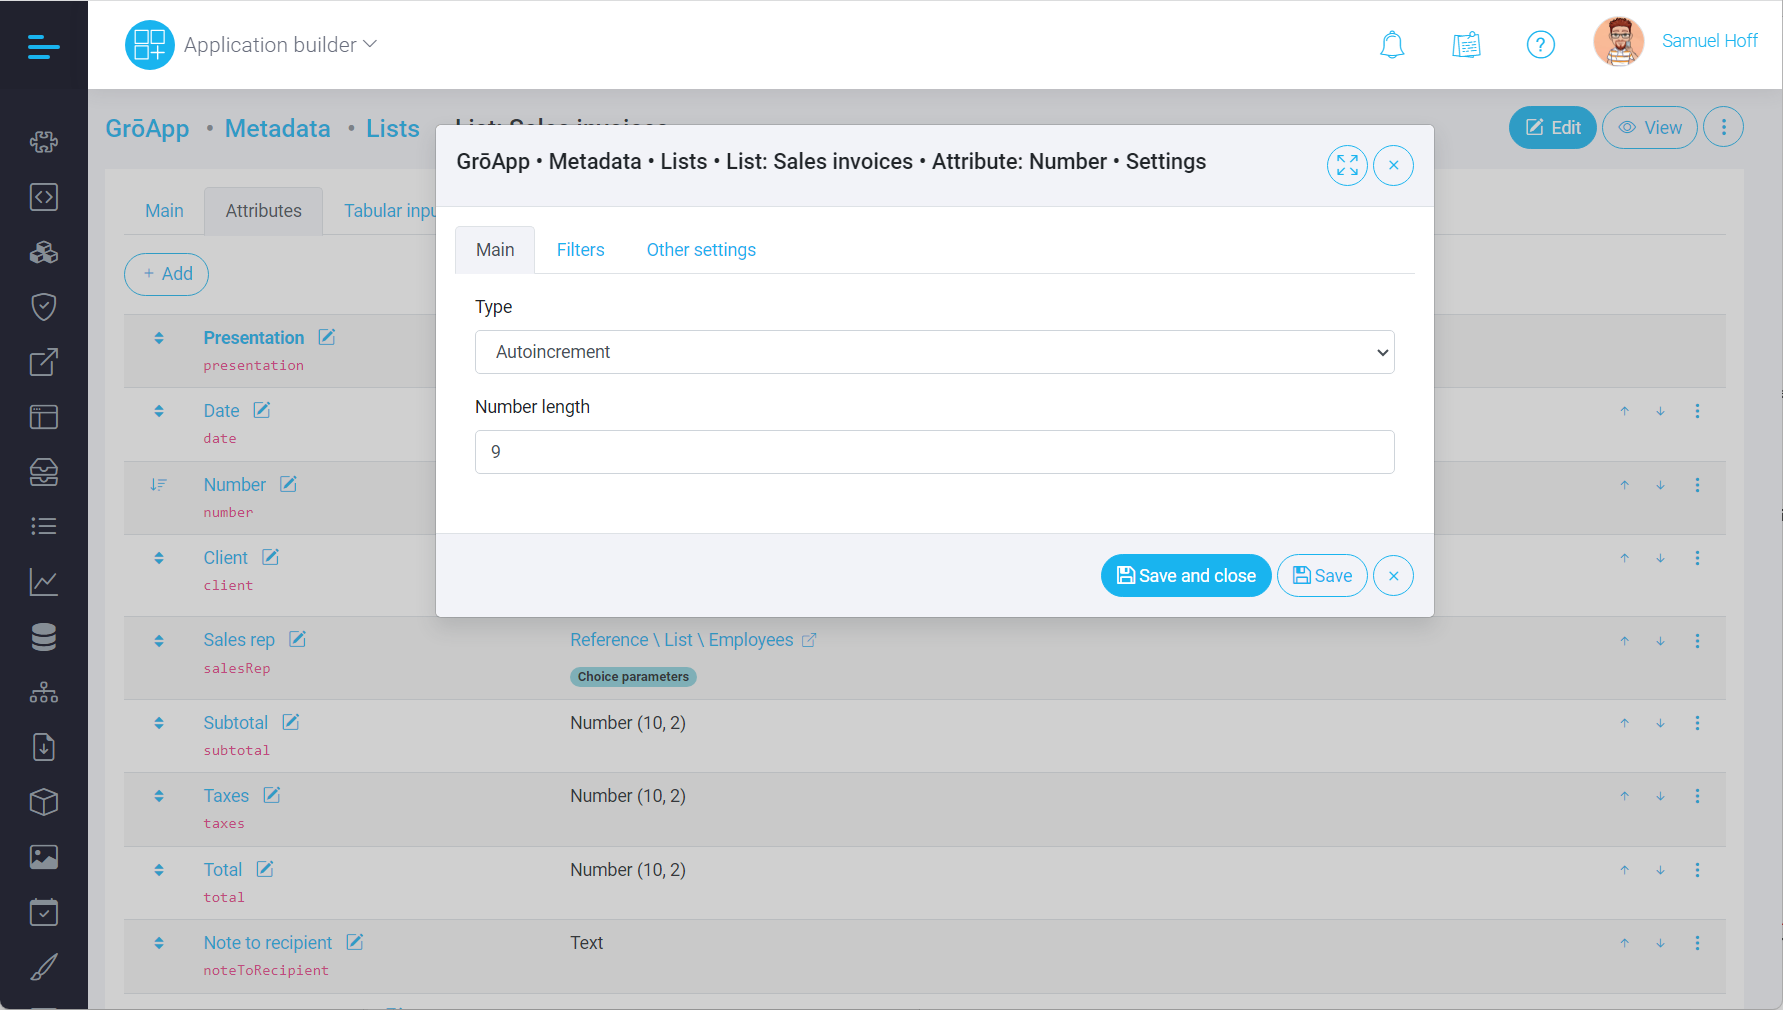This screenshot has width=1783, height=1010.
Task: Open three-dot menu for Subtotal row
Action: (1697, 723)
